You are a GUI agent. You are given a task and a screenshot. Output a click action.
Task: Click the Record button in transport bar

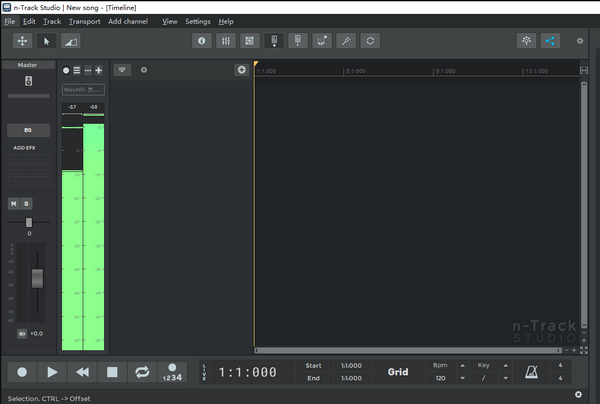pos(22,372)
